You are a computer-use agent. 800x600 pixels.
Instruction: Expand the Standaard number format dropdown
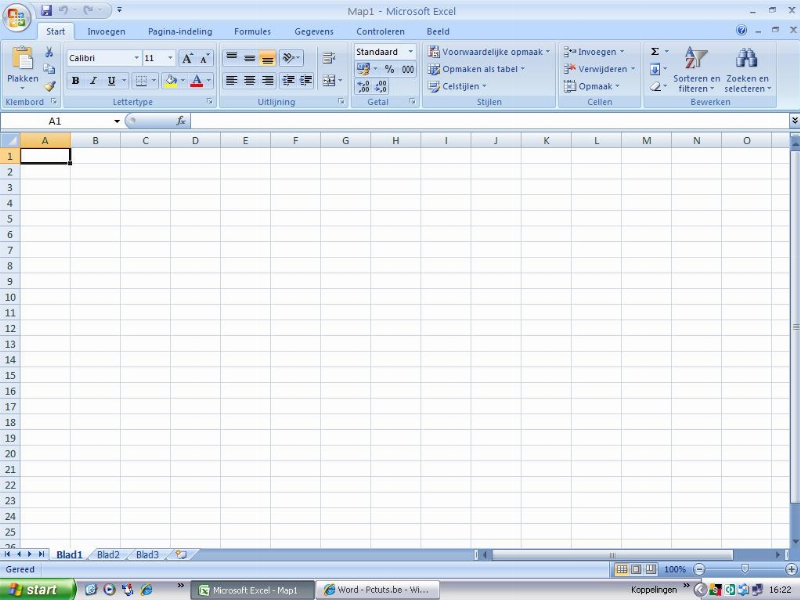[410, 52]
